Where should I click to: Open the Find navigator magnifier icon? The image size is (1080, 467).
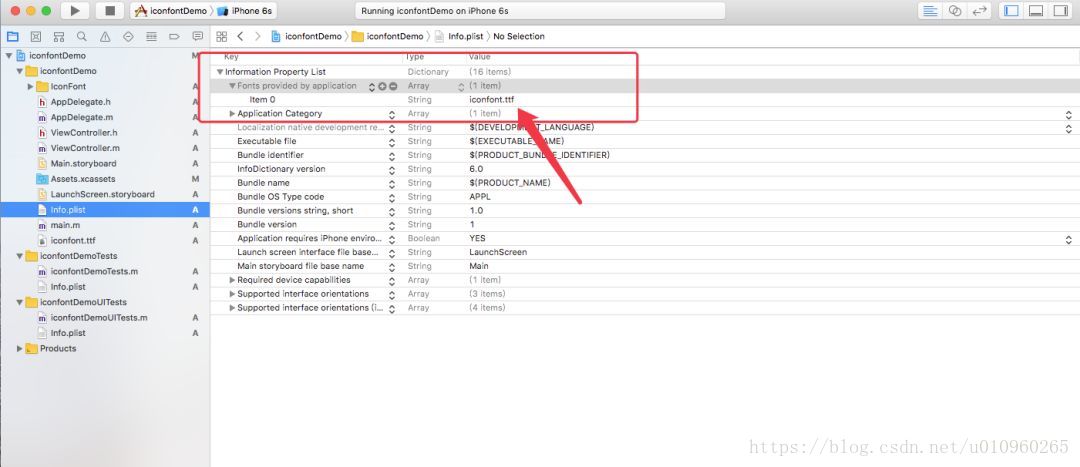coord(82,37)
